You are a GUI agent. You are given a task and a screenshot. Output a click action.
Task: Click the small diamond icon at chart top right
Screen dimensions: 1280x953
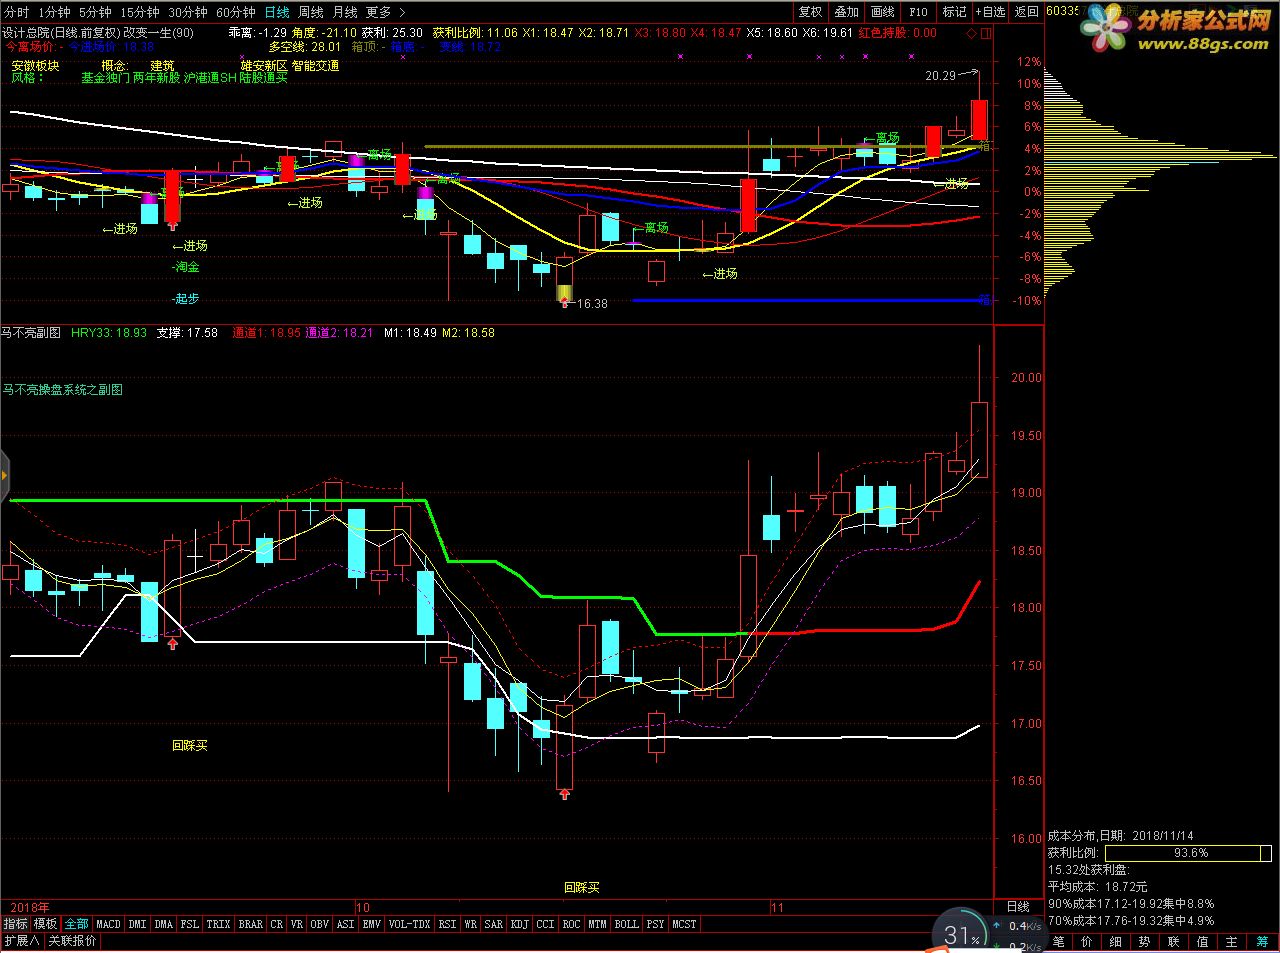(971, 33)
